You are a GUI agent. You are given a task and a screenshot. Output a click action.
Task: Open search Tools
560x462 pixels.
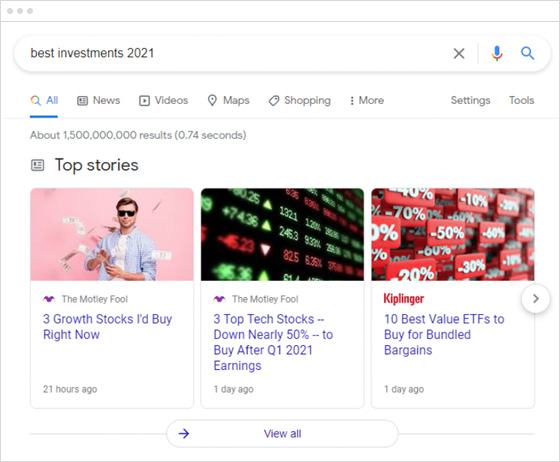coord(521,100)
